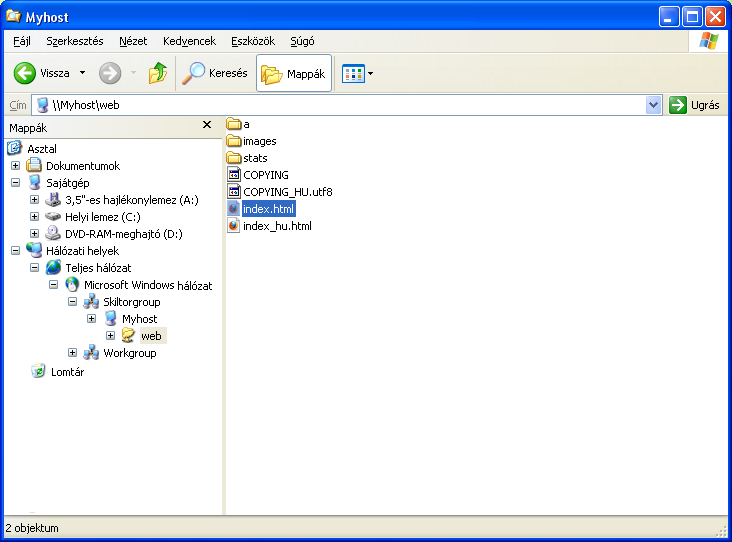
Task: Expand the Myhost tree node
Action: pyautogui.click(x=92, y=319)
